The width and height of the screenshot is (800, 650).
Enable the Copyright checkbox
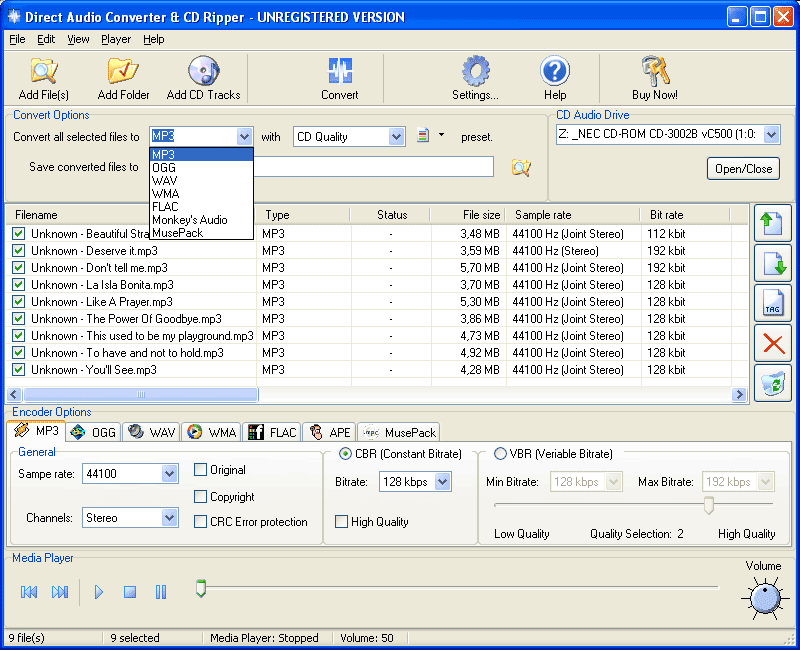(x=201, y=497)
